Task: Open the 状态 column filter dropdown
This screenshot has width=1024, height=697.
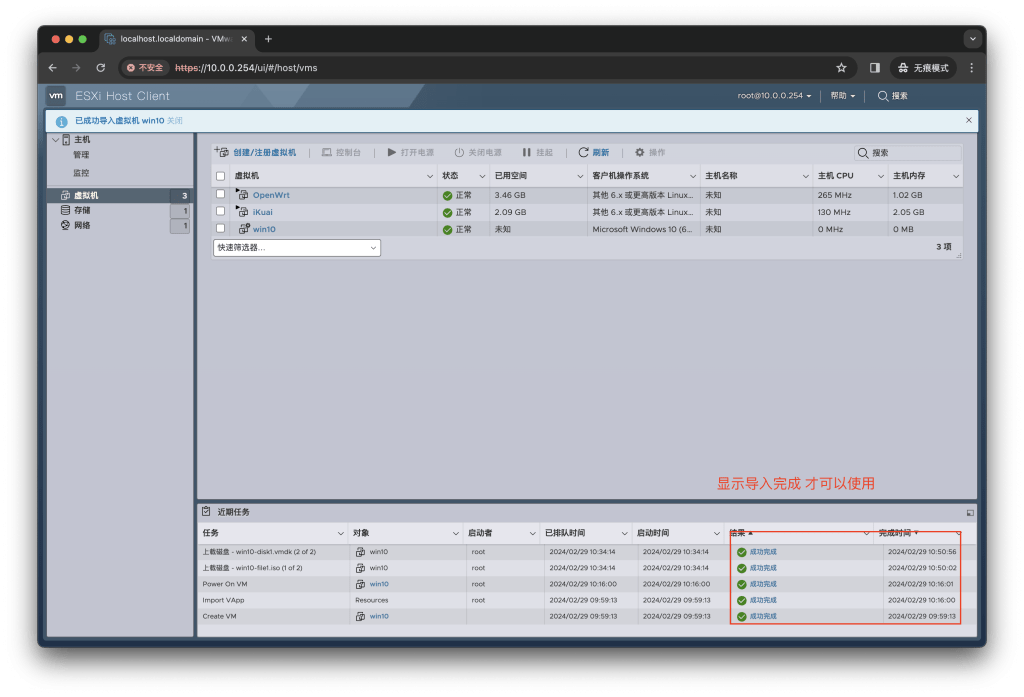Action: pyautogui.click(x=481, y=174)
